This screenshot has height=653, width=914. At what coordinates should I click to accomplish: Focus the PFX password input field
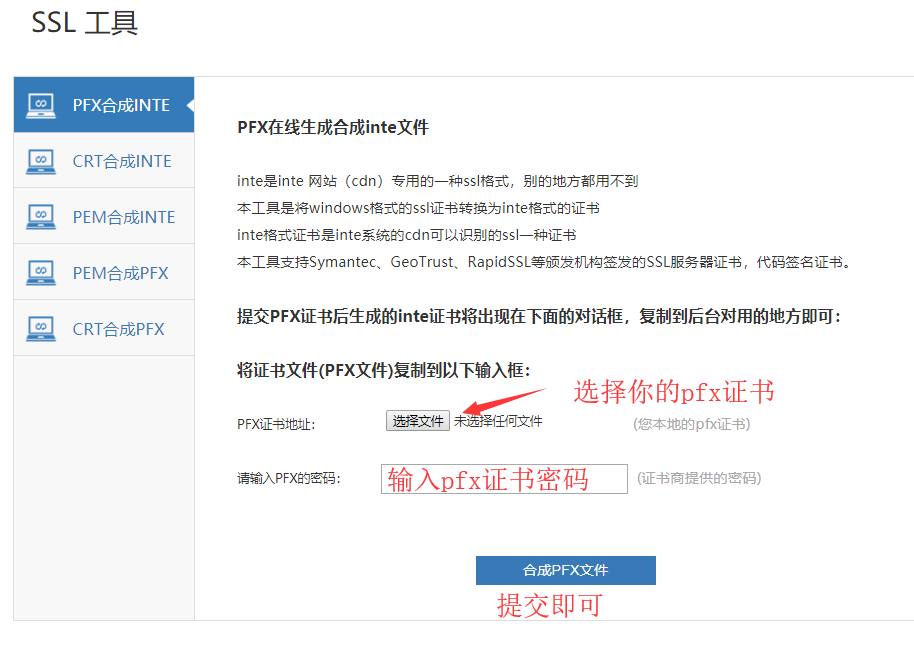click(503, 479)
